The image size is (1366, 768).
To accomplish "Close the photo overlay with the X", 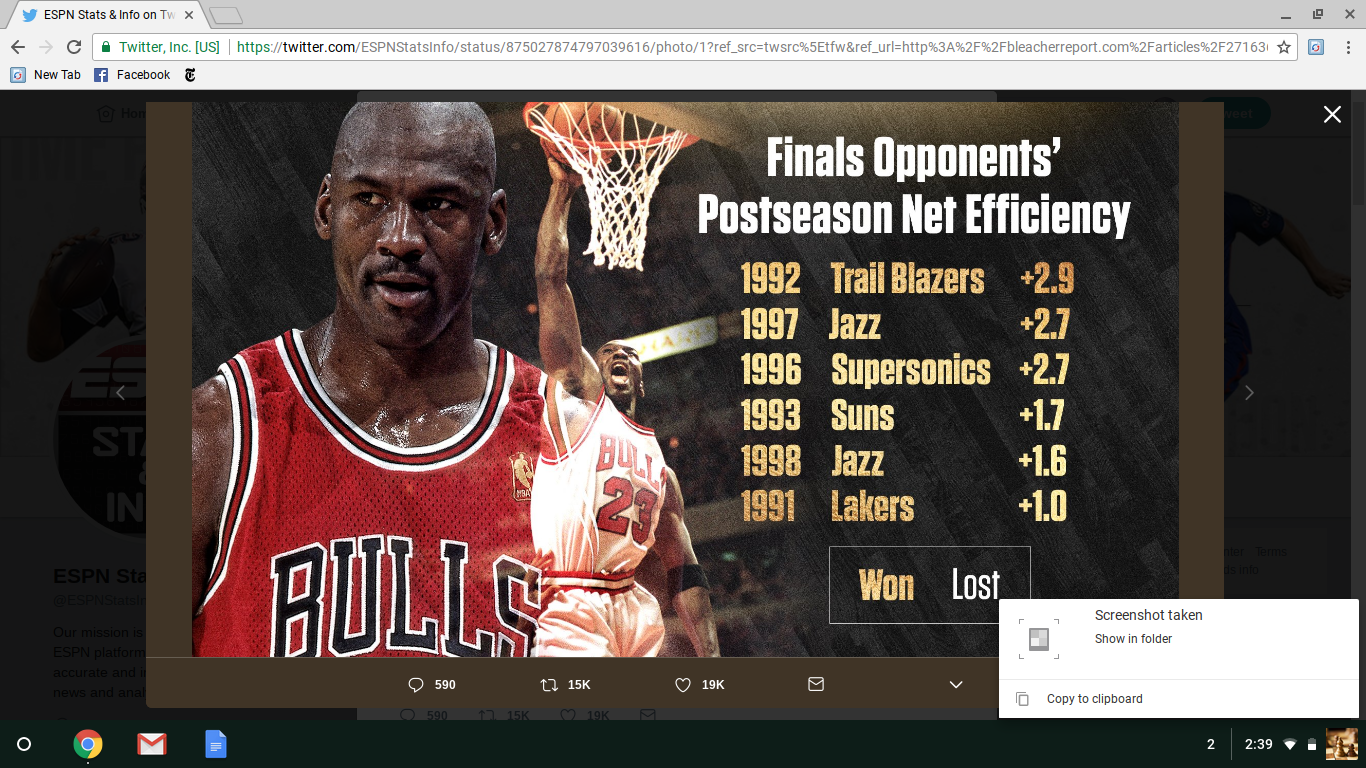I will [x=1332, y=114].
